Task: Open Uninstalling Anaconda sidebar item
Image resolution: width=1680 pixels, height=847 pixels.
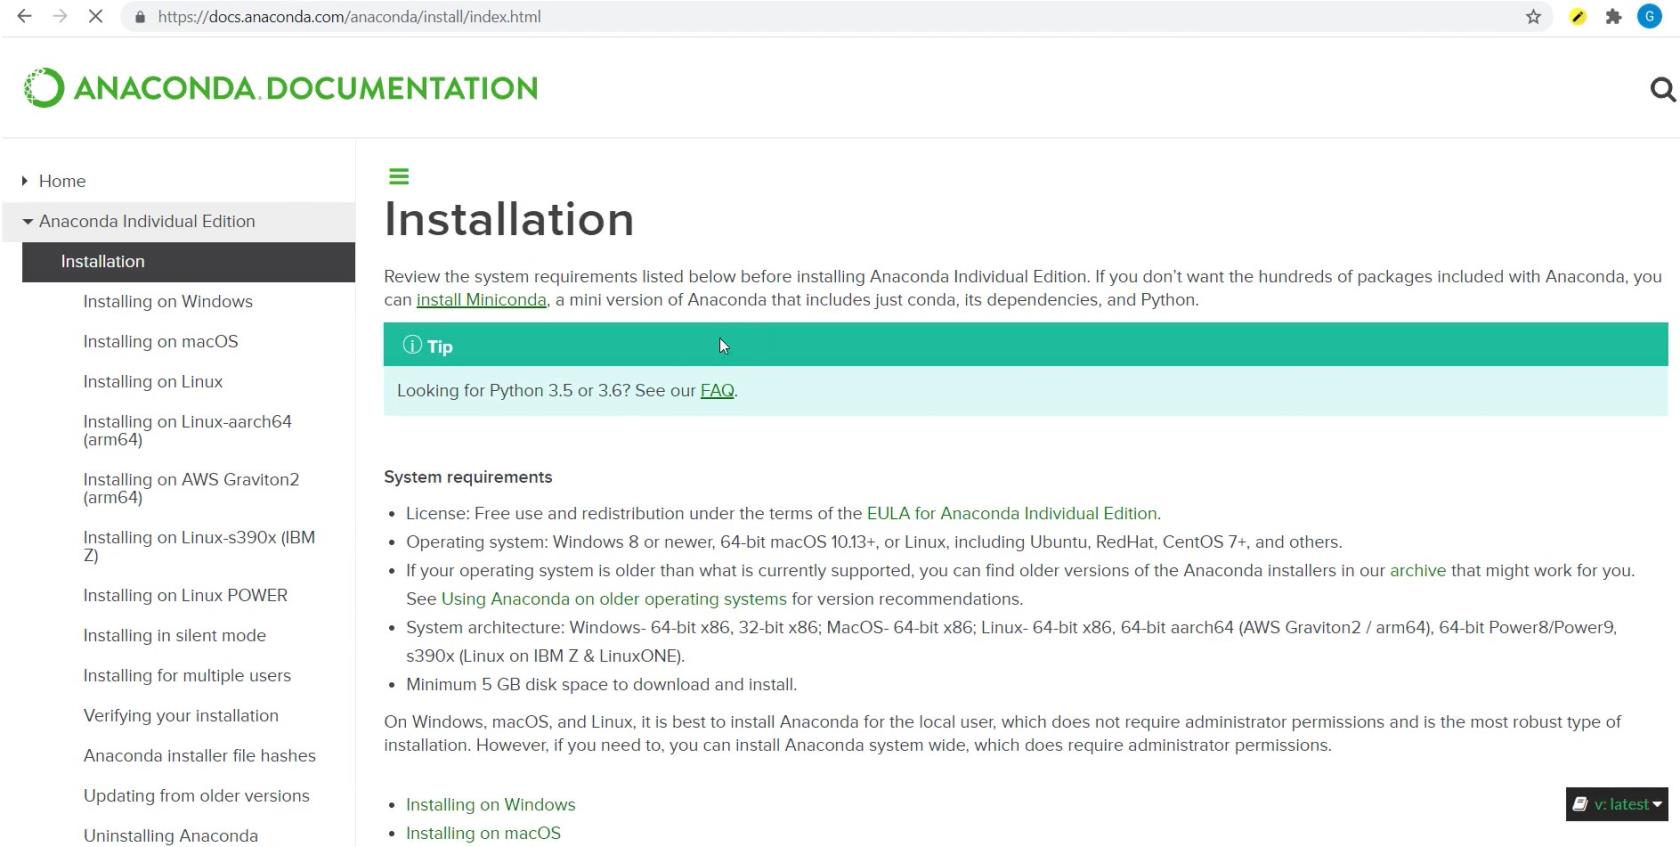Action: pos(171,836)
